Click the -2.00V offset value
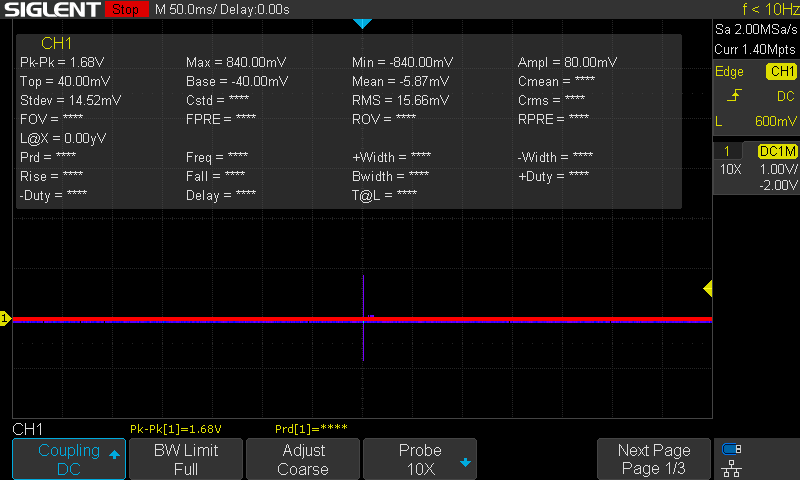Viewport: 800px width, 480px height. [778, 185]
